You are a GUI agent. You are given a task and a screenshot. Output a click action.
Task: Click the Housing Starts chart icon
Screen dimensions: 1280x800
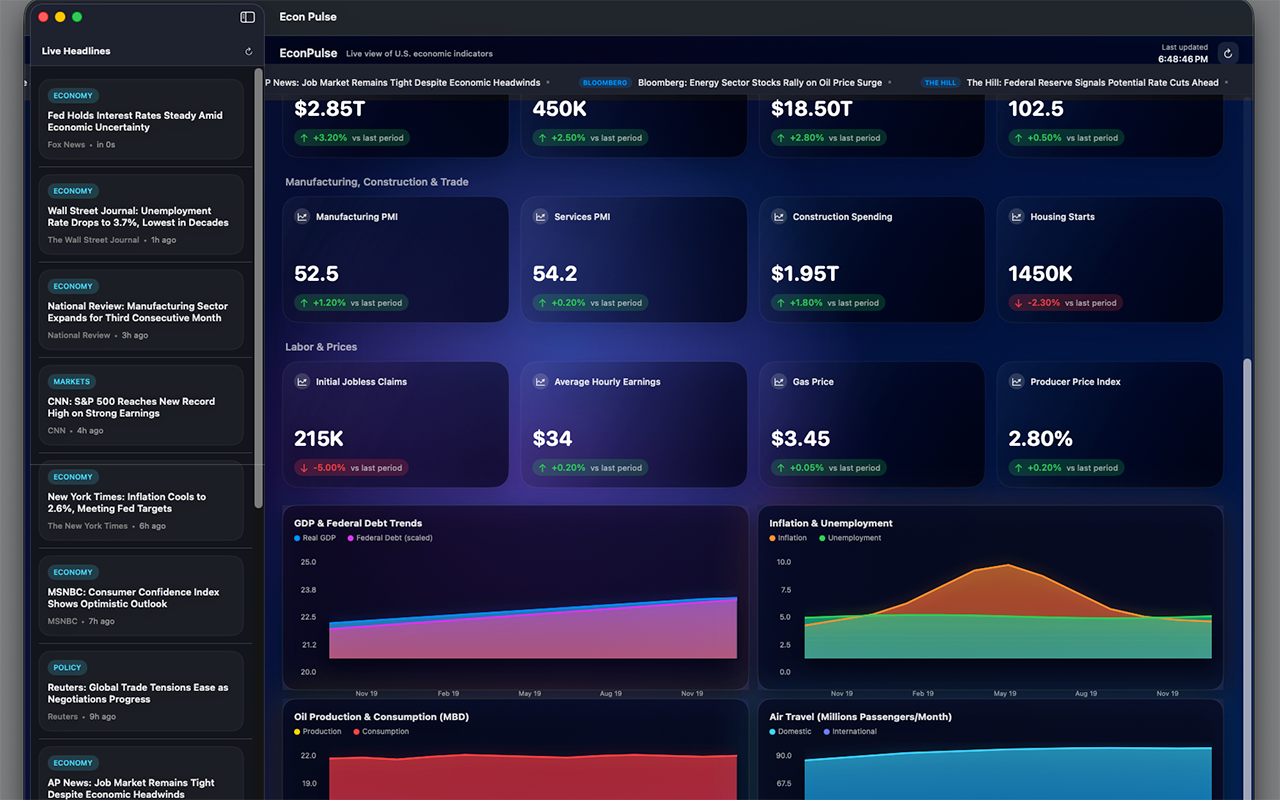coord(1017,216)
